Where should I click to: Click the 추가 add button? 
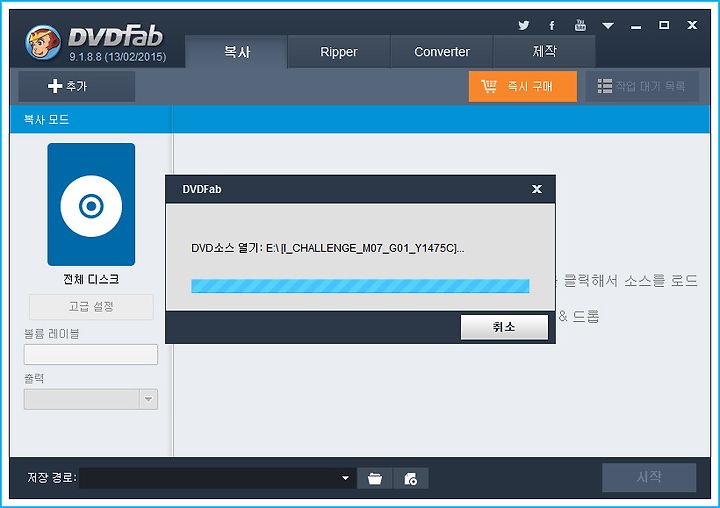click(77, 86)
